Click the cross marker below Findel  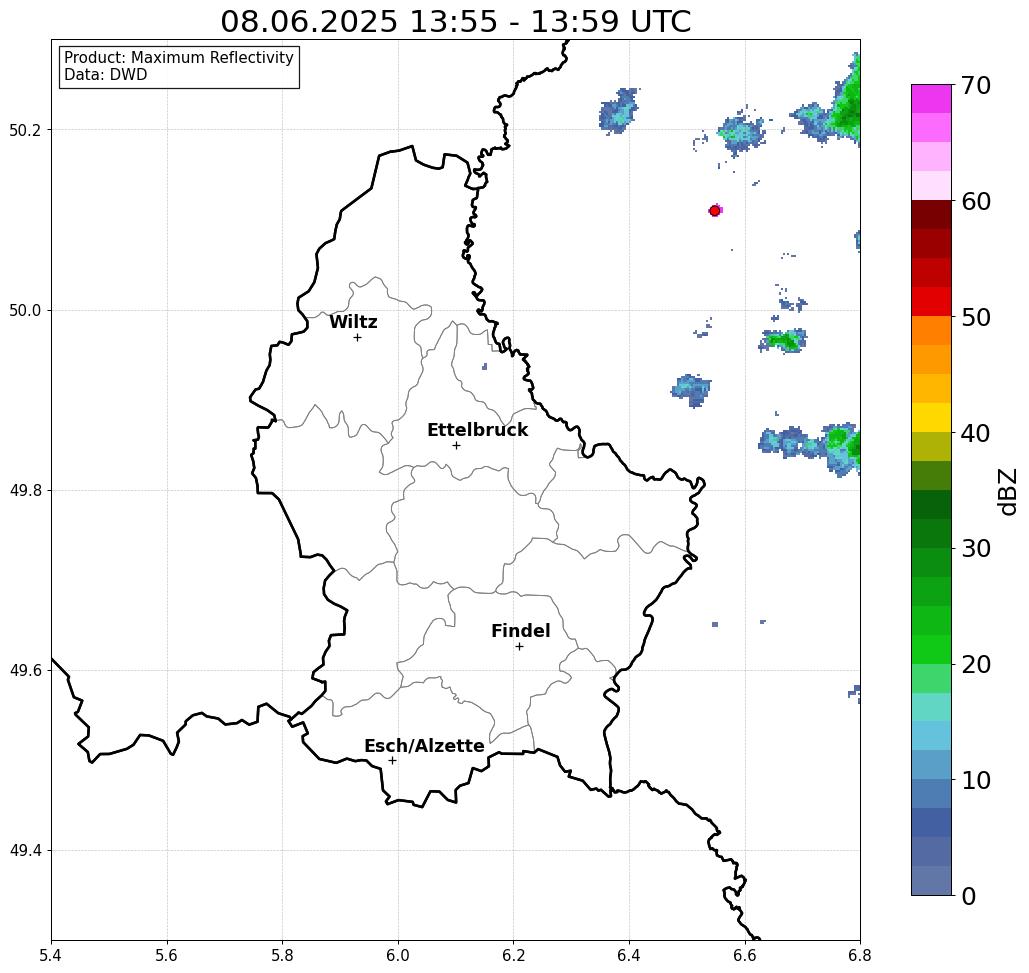tap(519, 646)
